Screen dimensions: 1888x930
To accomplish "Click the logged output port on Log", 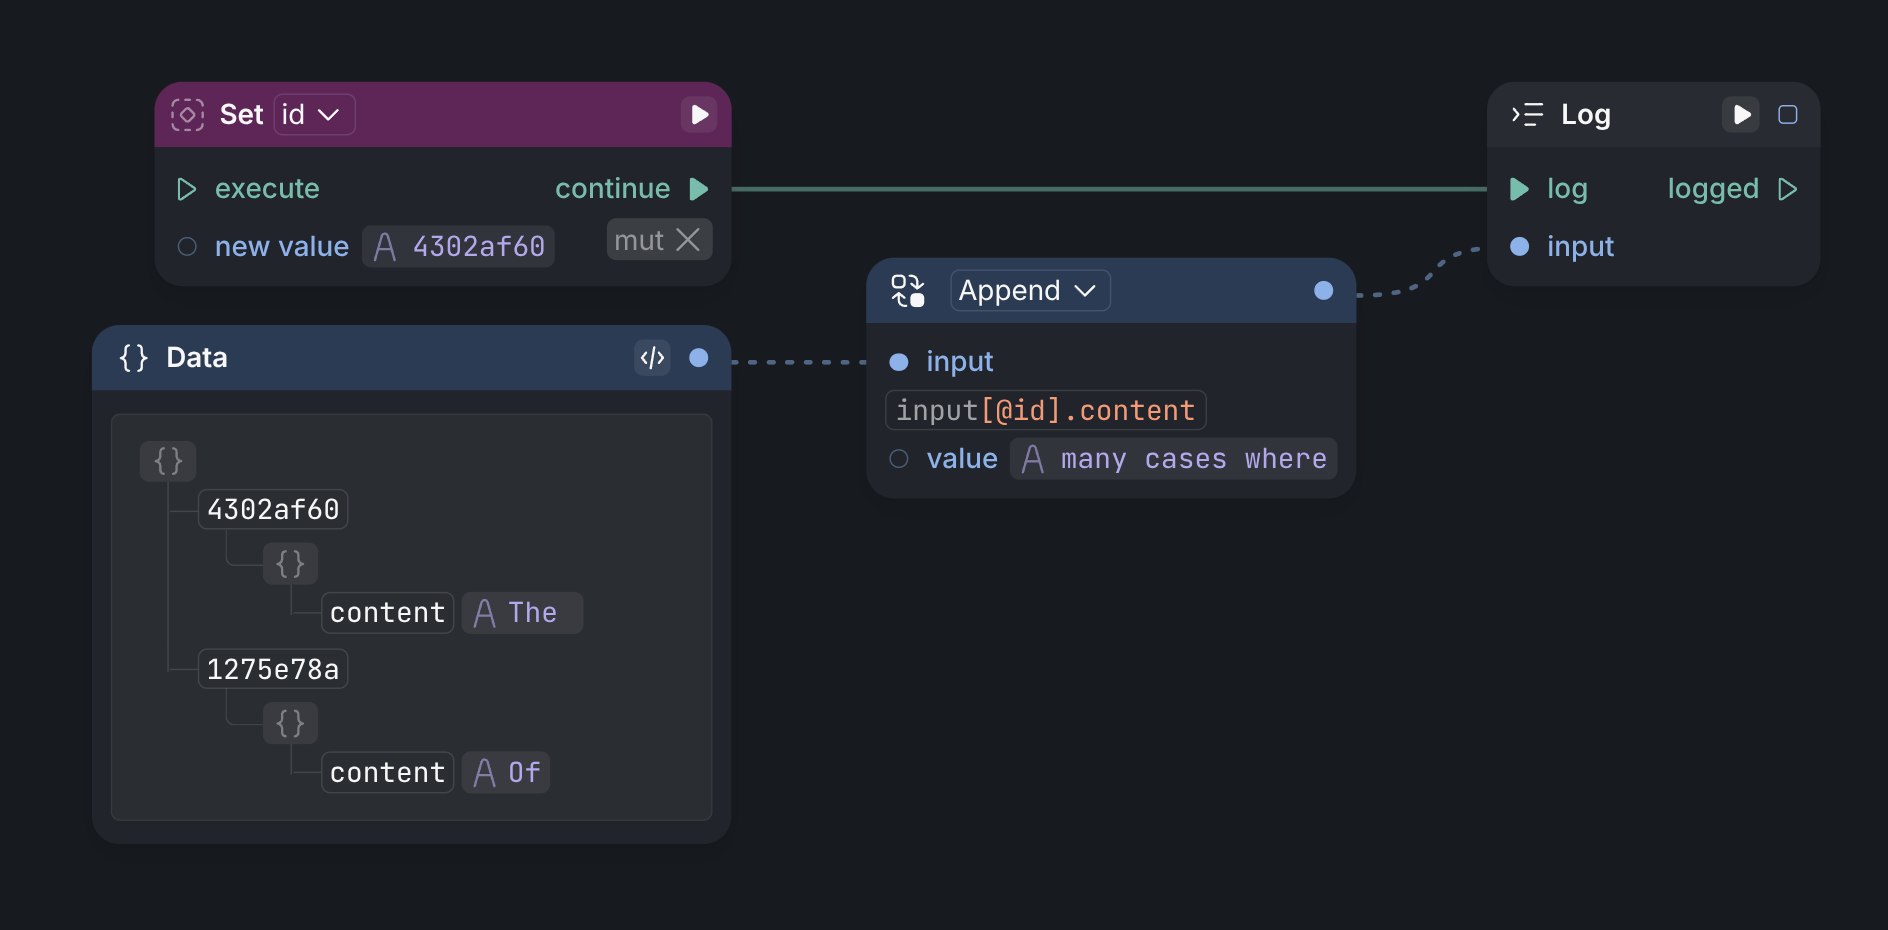I will [x=1788, y=189].
